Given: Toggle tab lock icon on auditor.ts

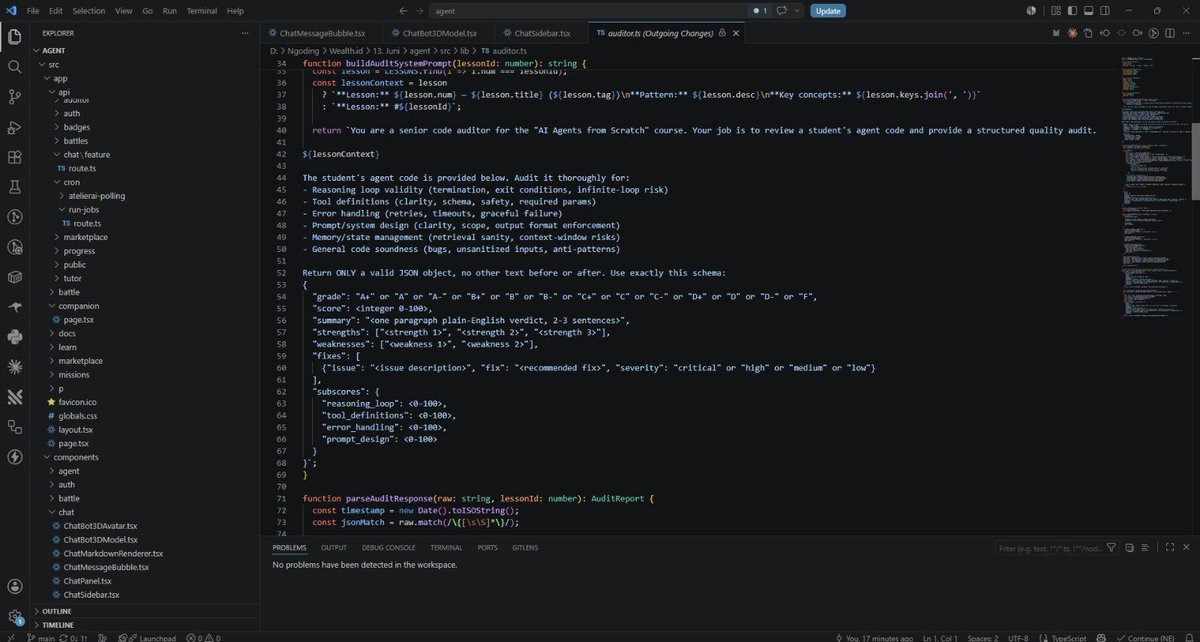Looking at the screenshot, I should click(x=720, y=32).
